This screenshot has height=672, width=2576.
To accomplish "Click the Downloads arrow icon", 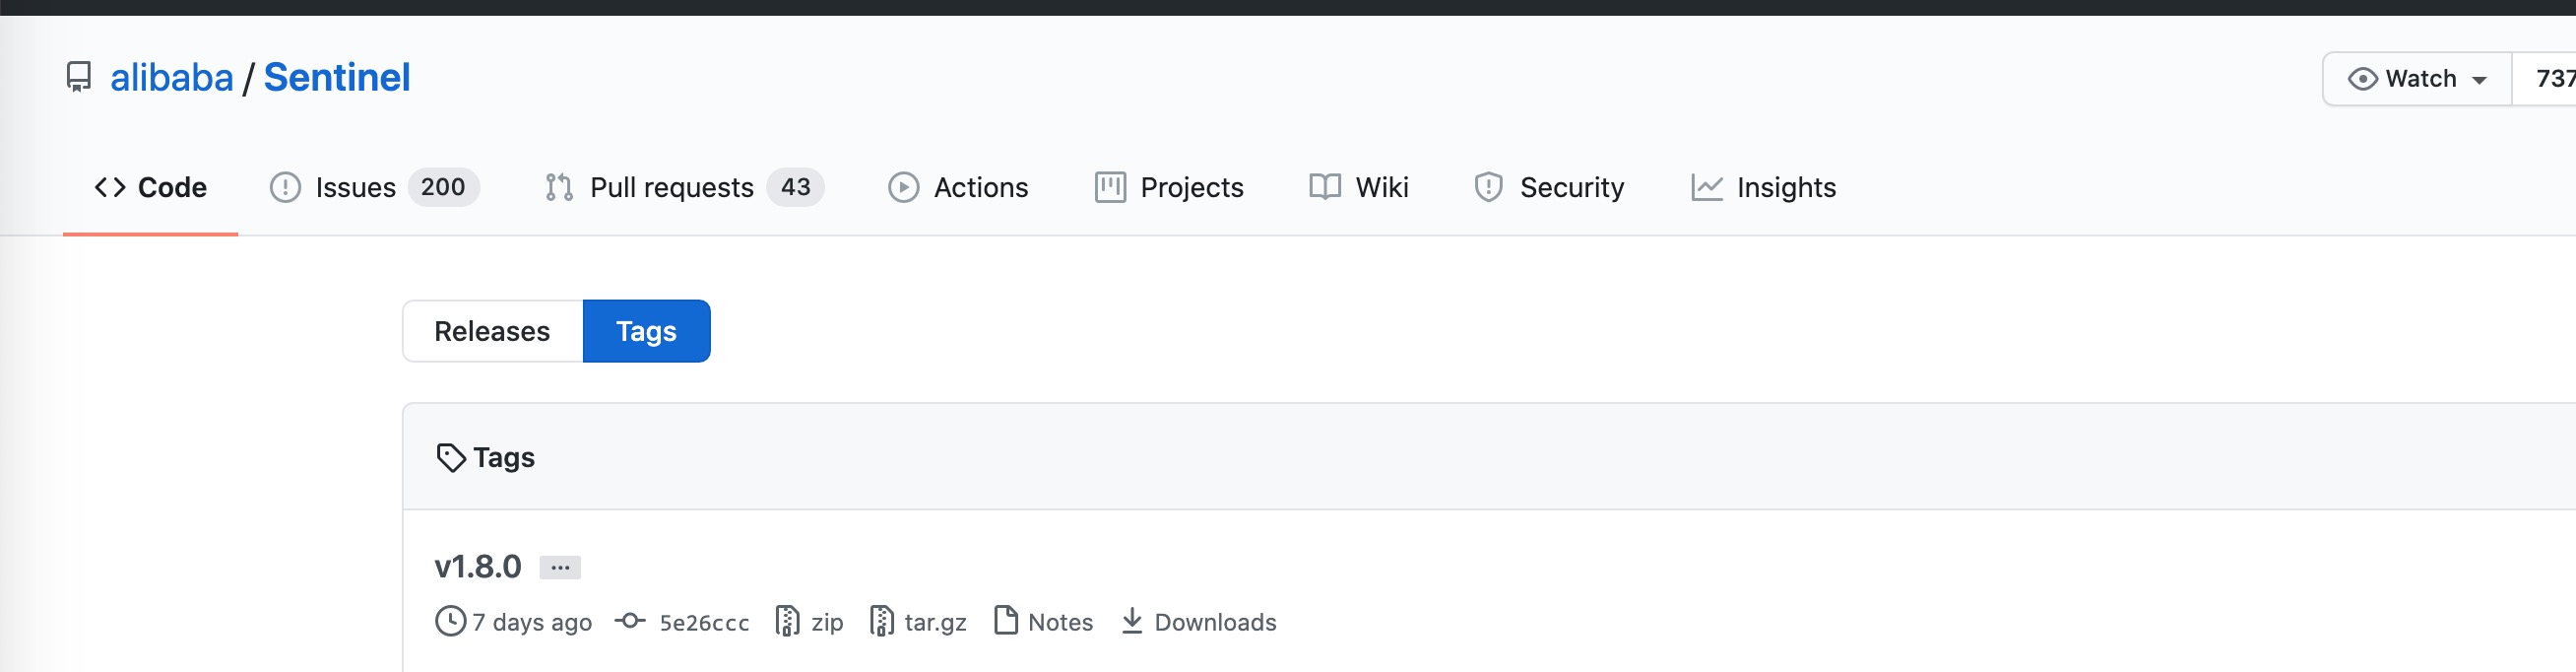I will pyautogui.click(x=1131, y=621).
